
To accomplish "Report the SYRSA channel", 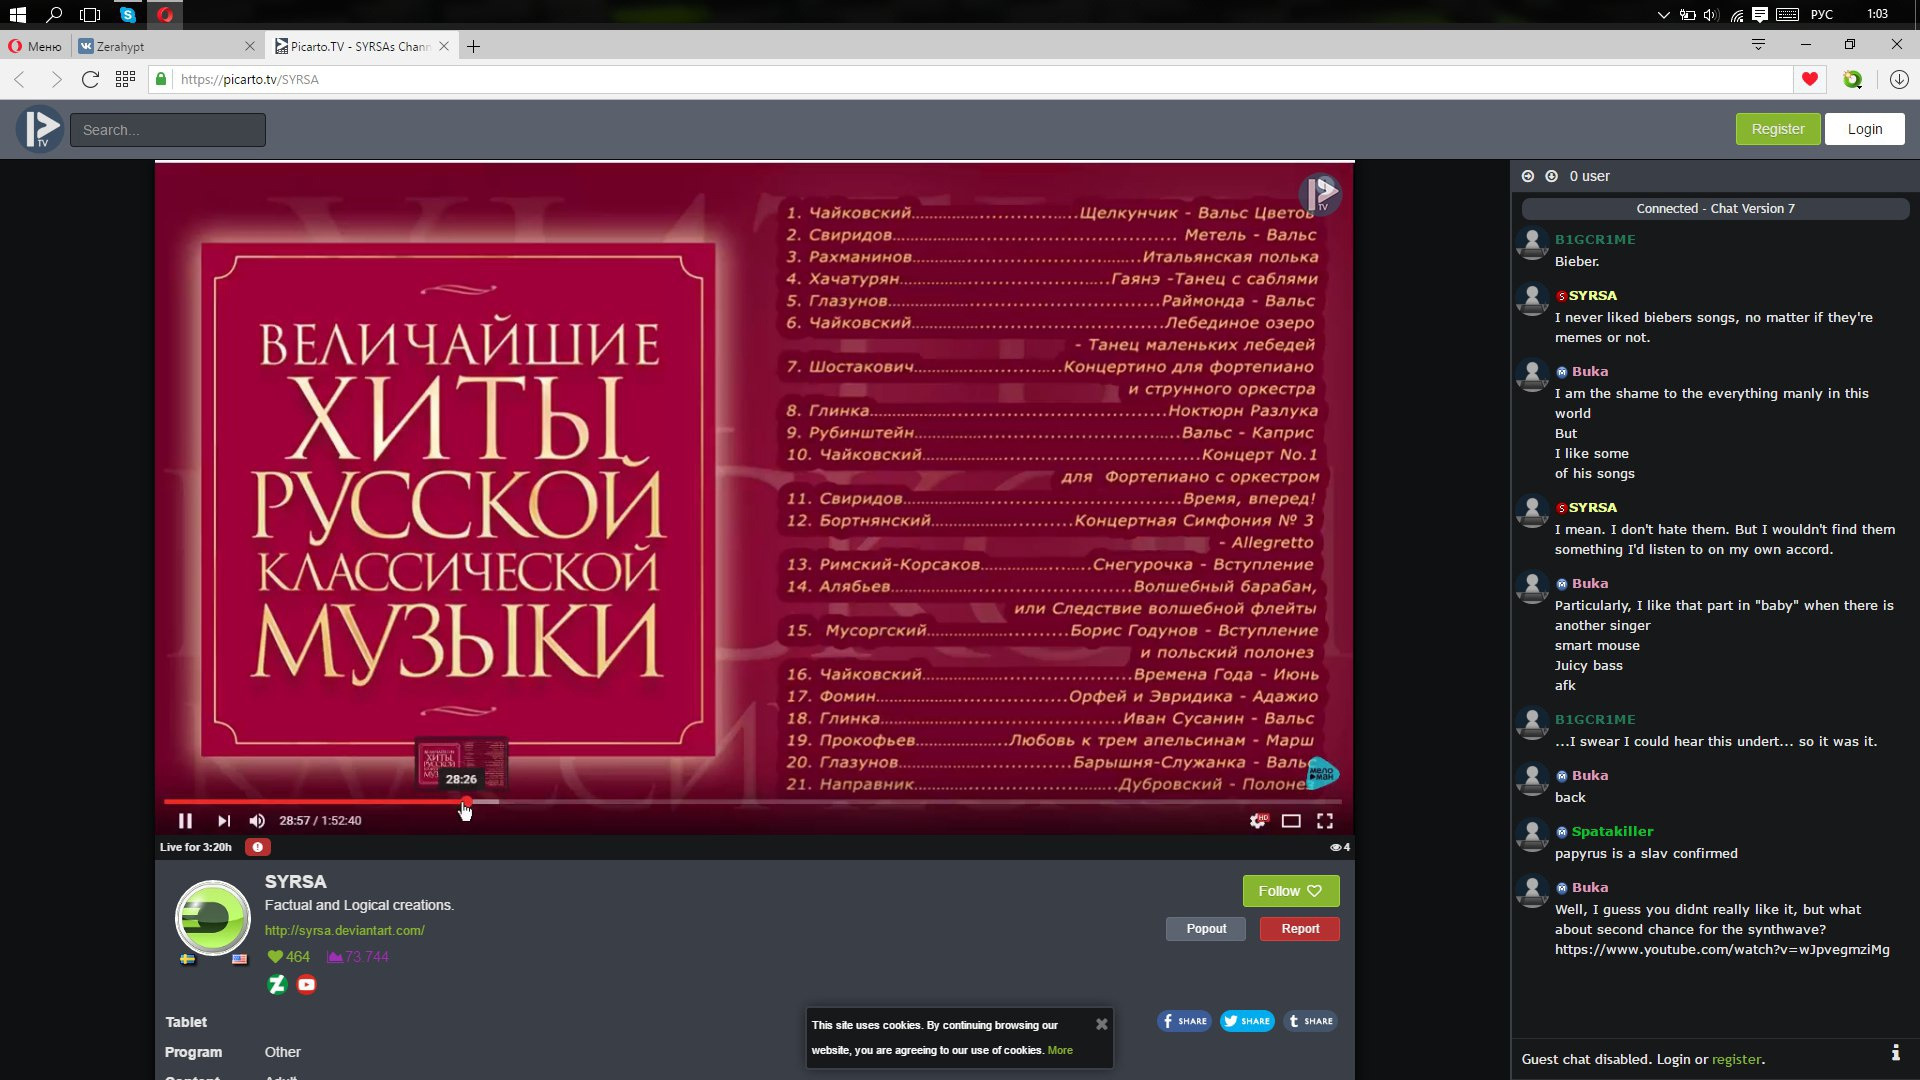I will pos(1300,929).
